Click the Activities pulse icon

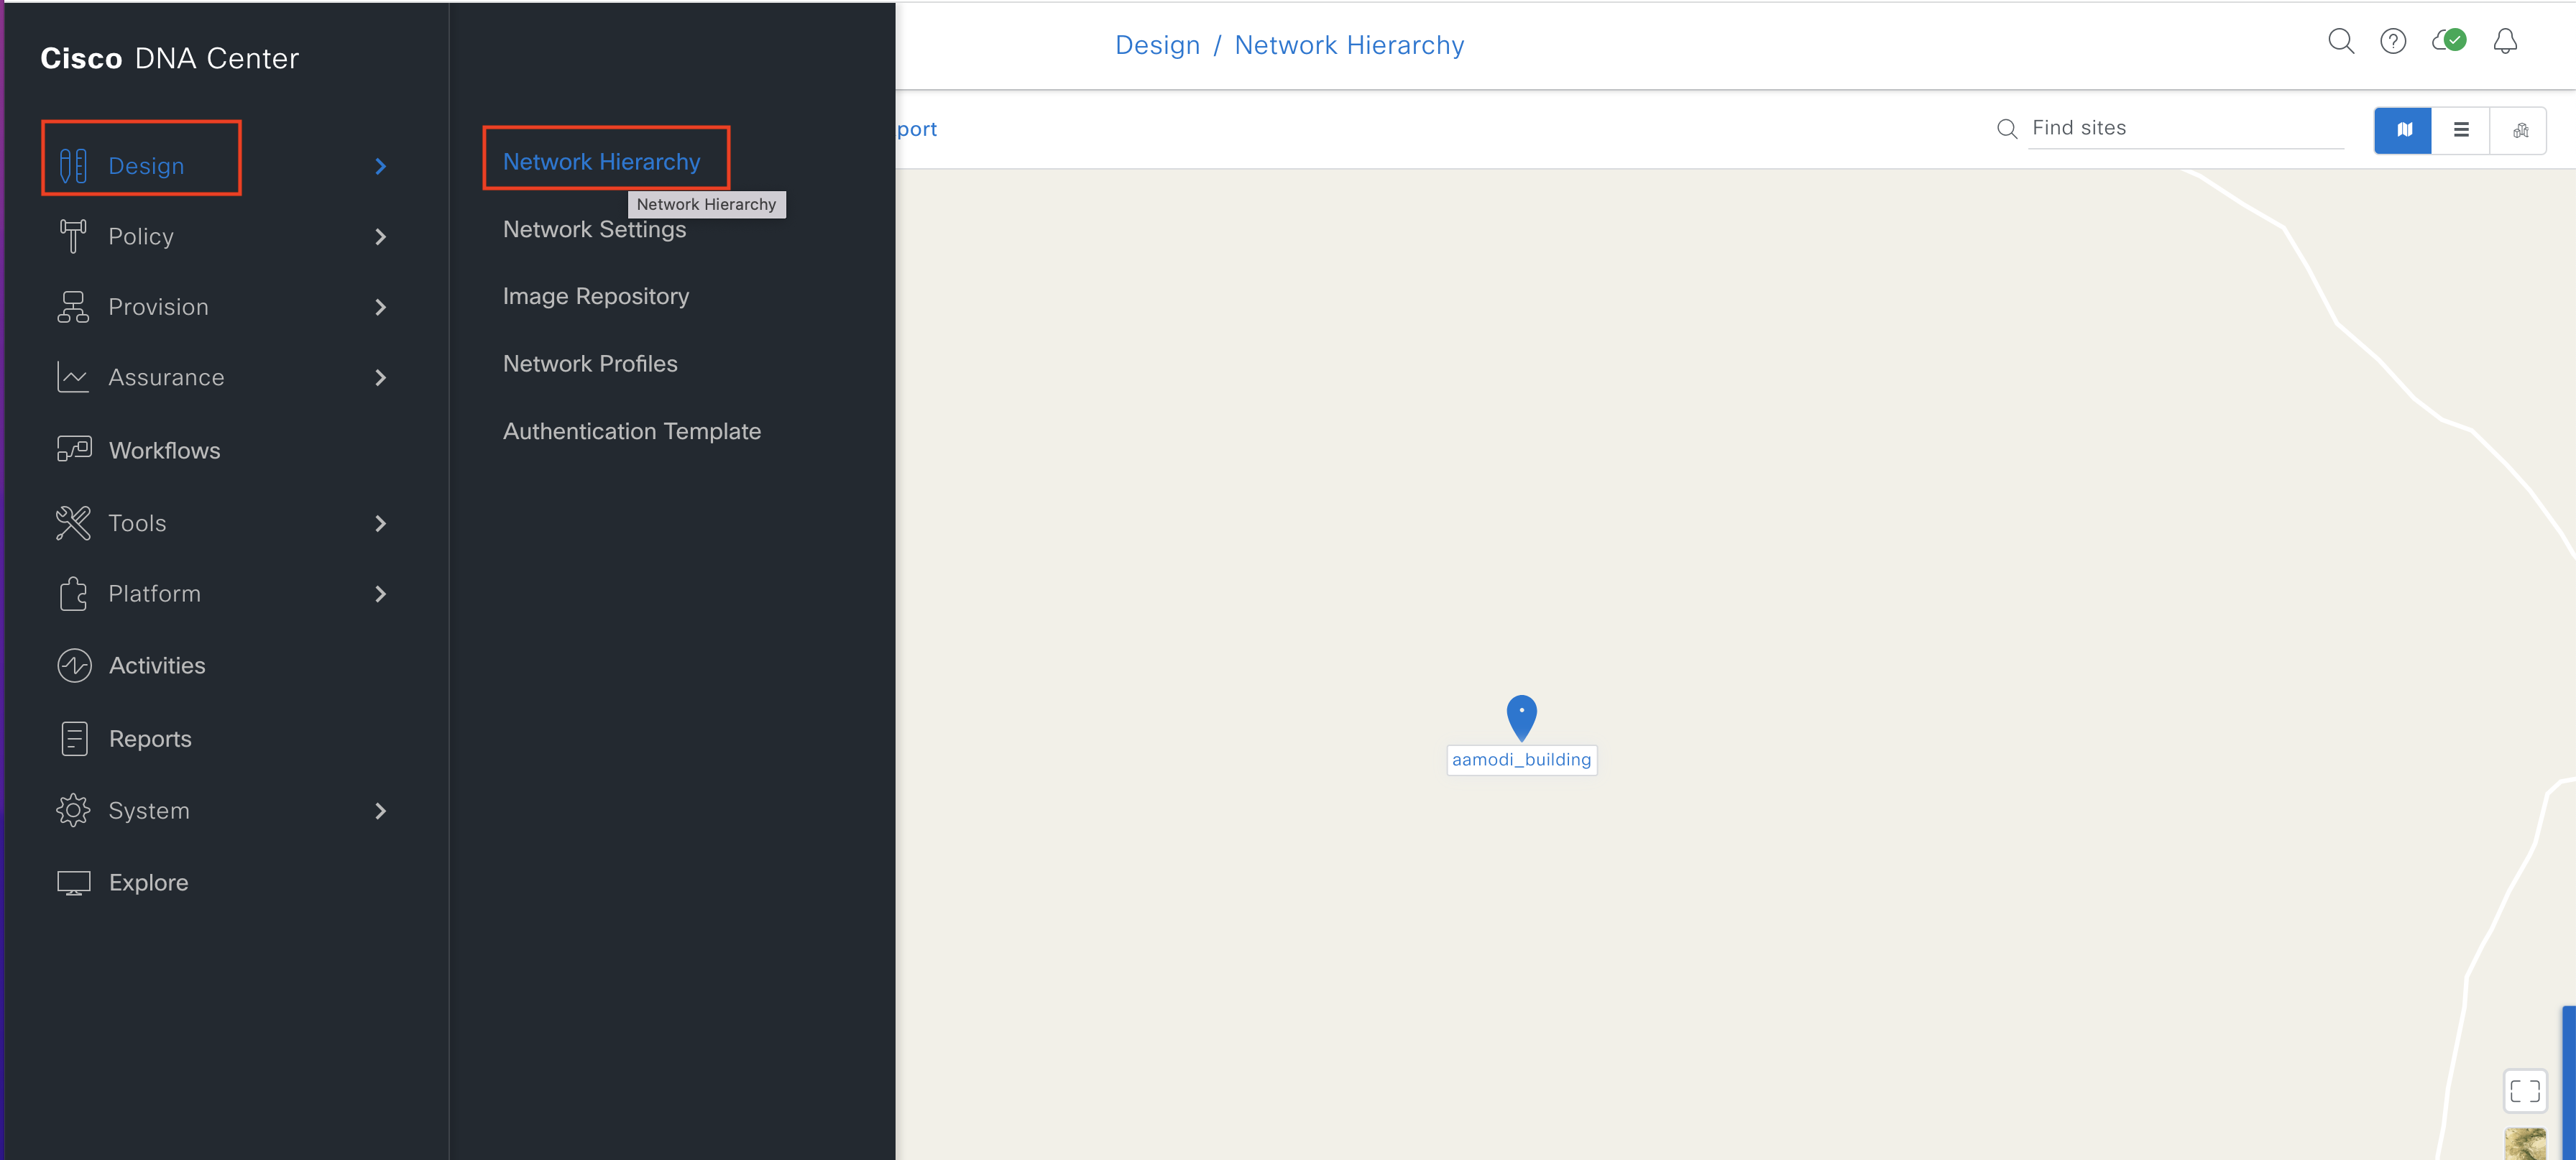tap(74, 665)
